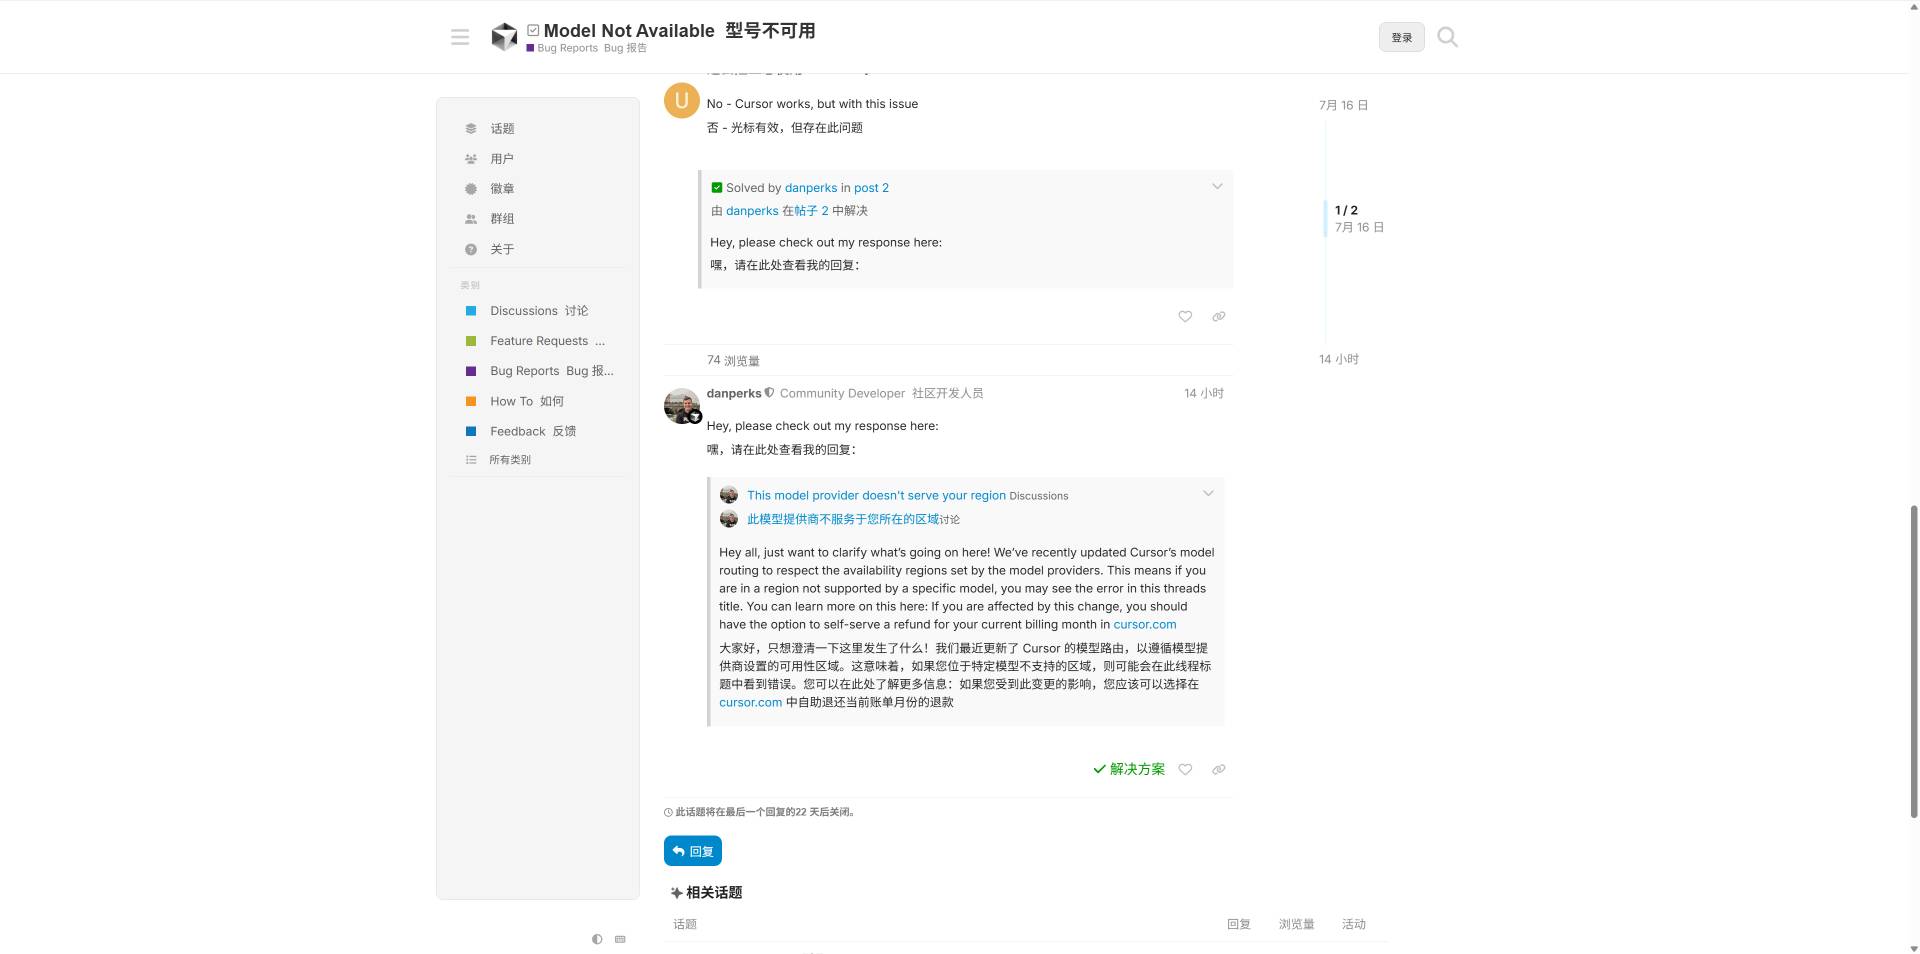The image size is (1920, 954).
Task: Open the 帖子 2 link
Action: 811,210
